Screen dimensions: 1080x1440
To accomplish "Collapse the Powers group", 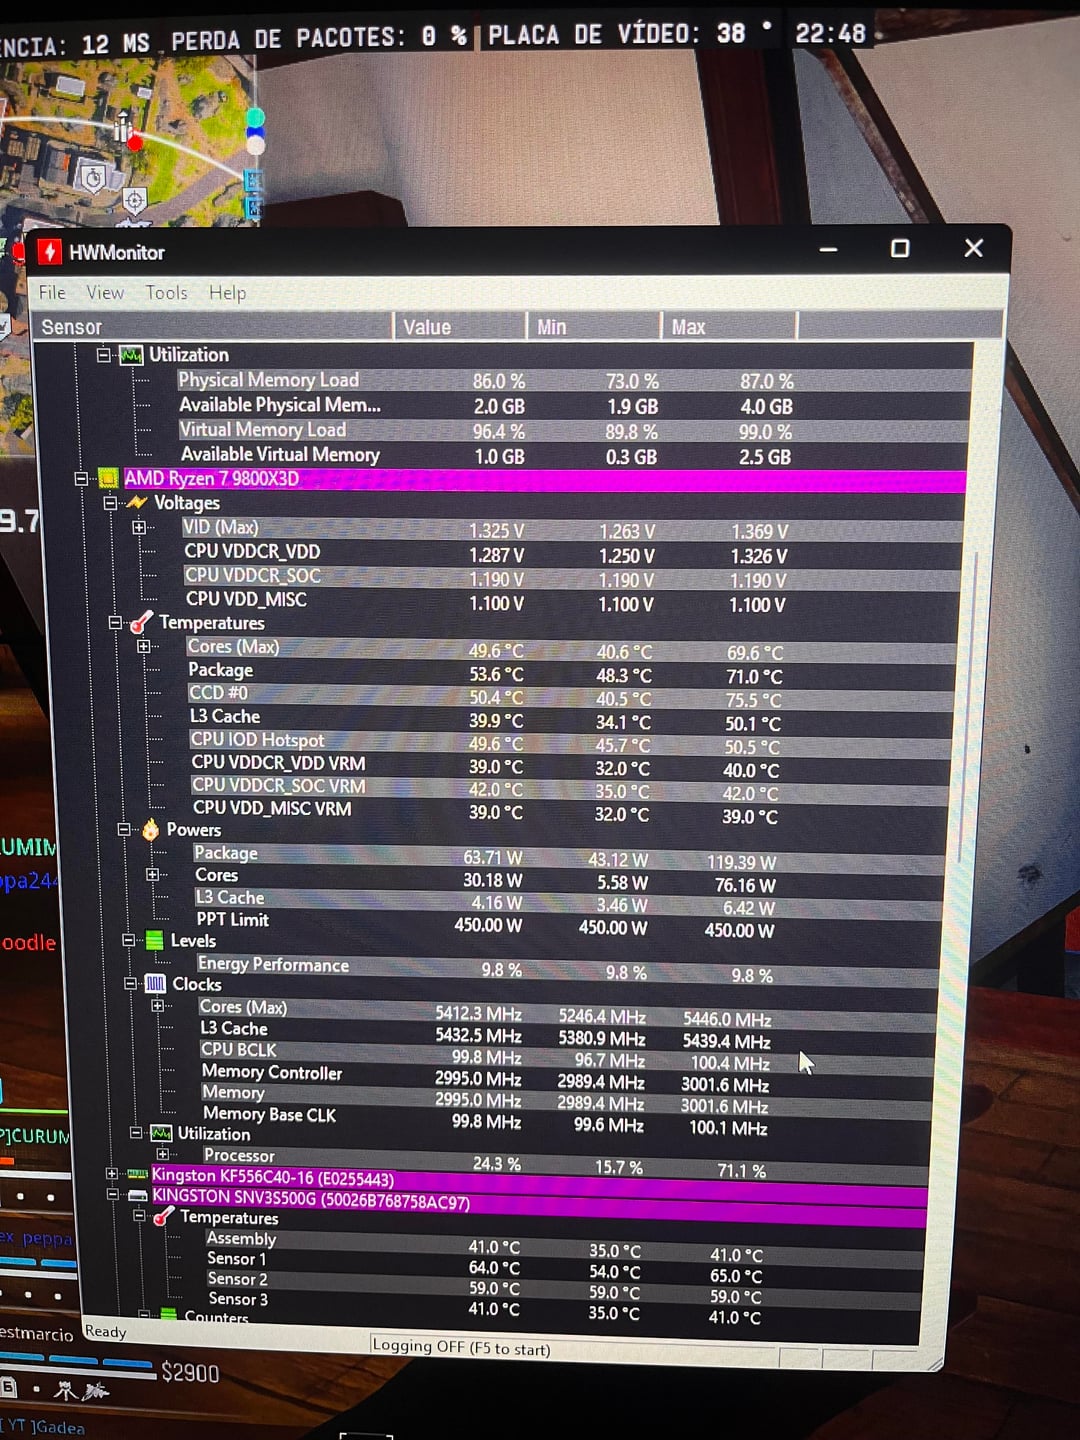I will [x=124, y=829].
